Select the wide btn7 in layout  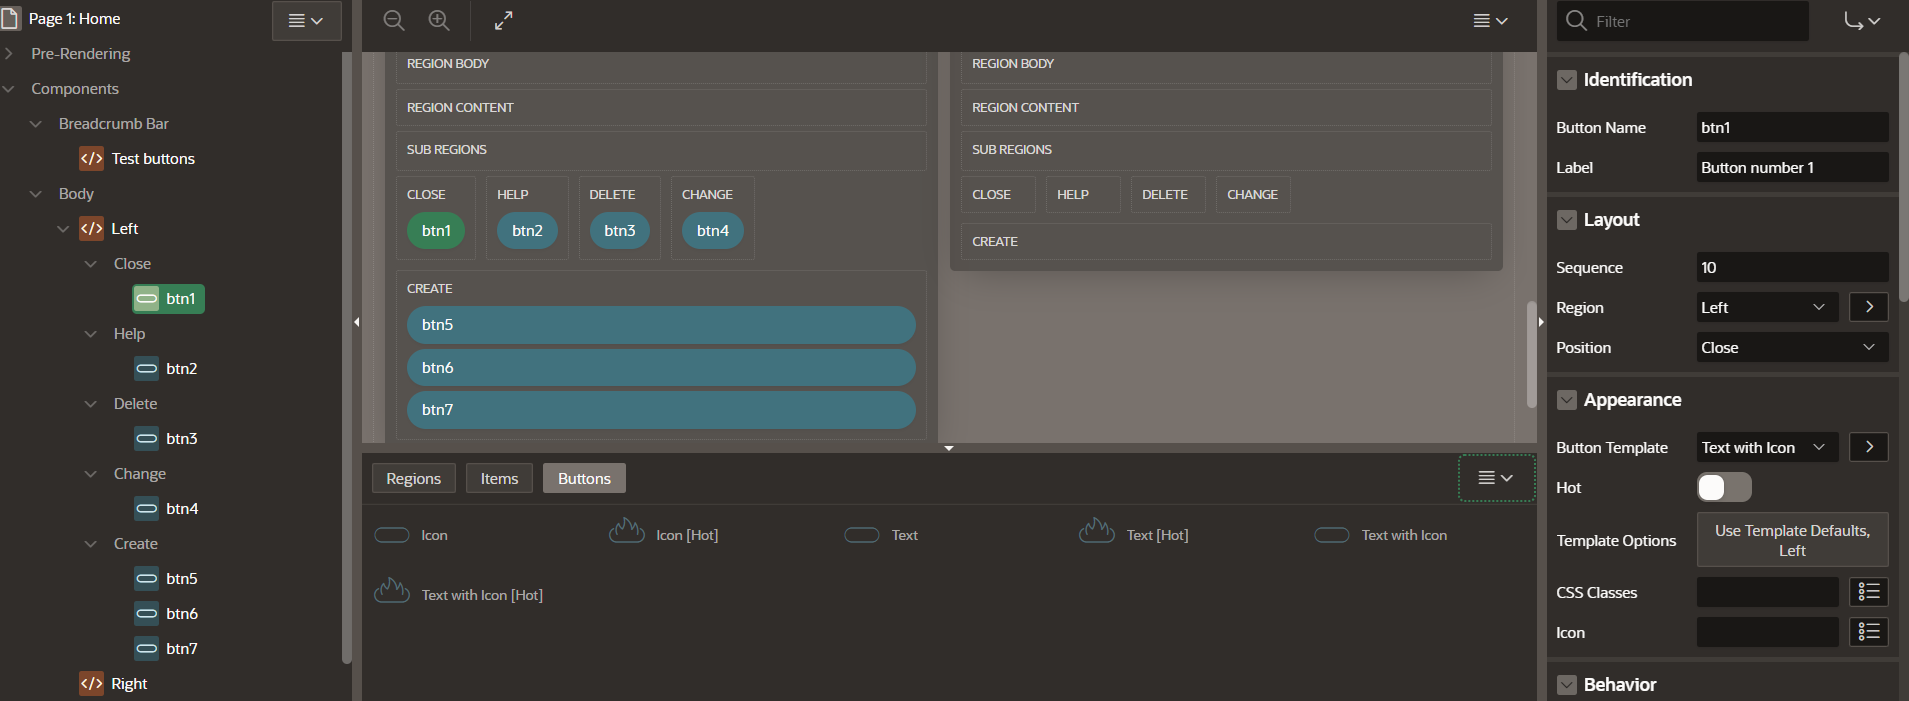click(x=661, y=410)
